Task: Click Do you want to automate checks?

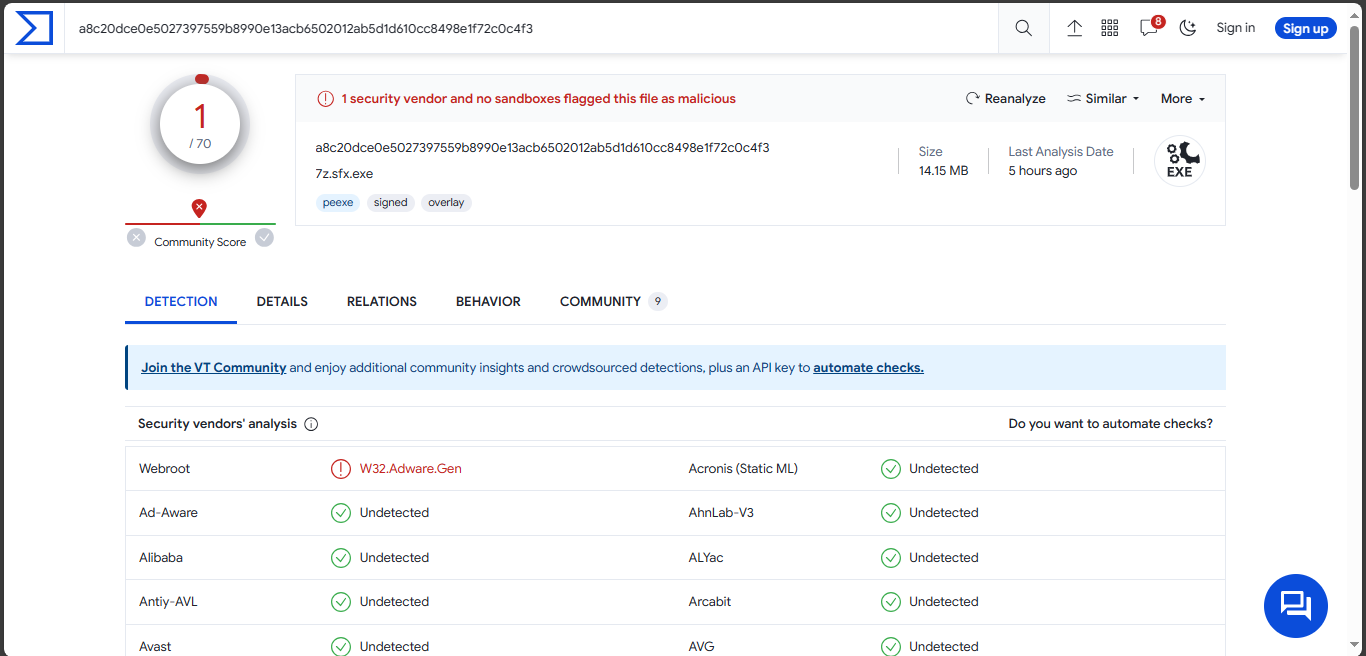Action: [1111, 424]
